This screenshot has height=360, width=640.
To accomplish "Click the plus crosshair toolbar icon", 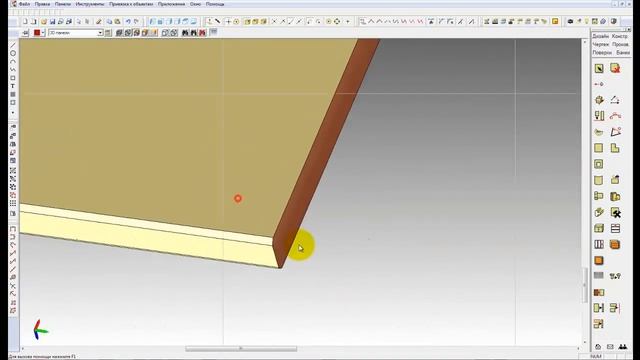I will coord(228,21).
